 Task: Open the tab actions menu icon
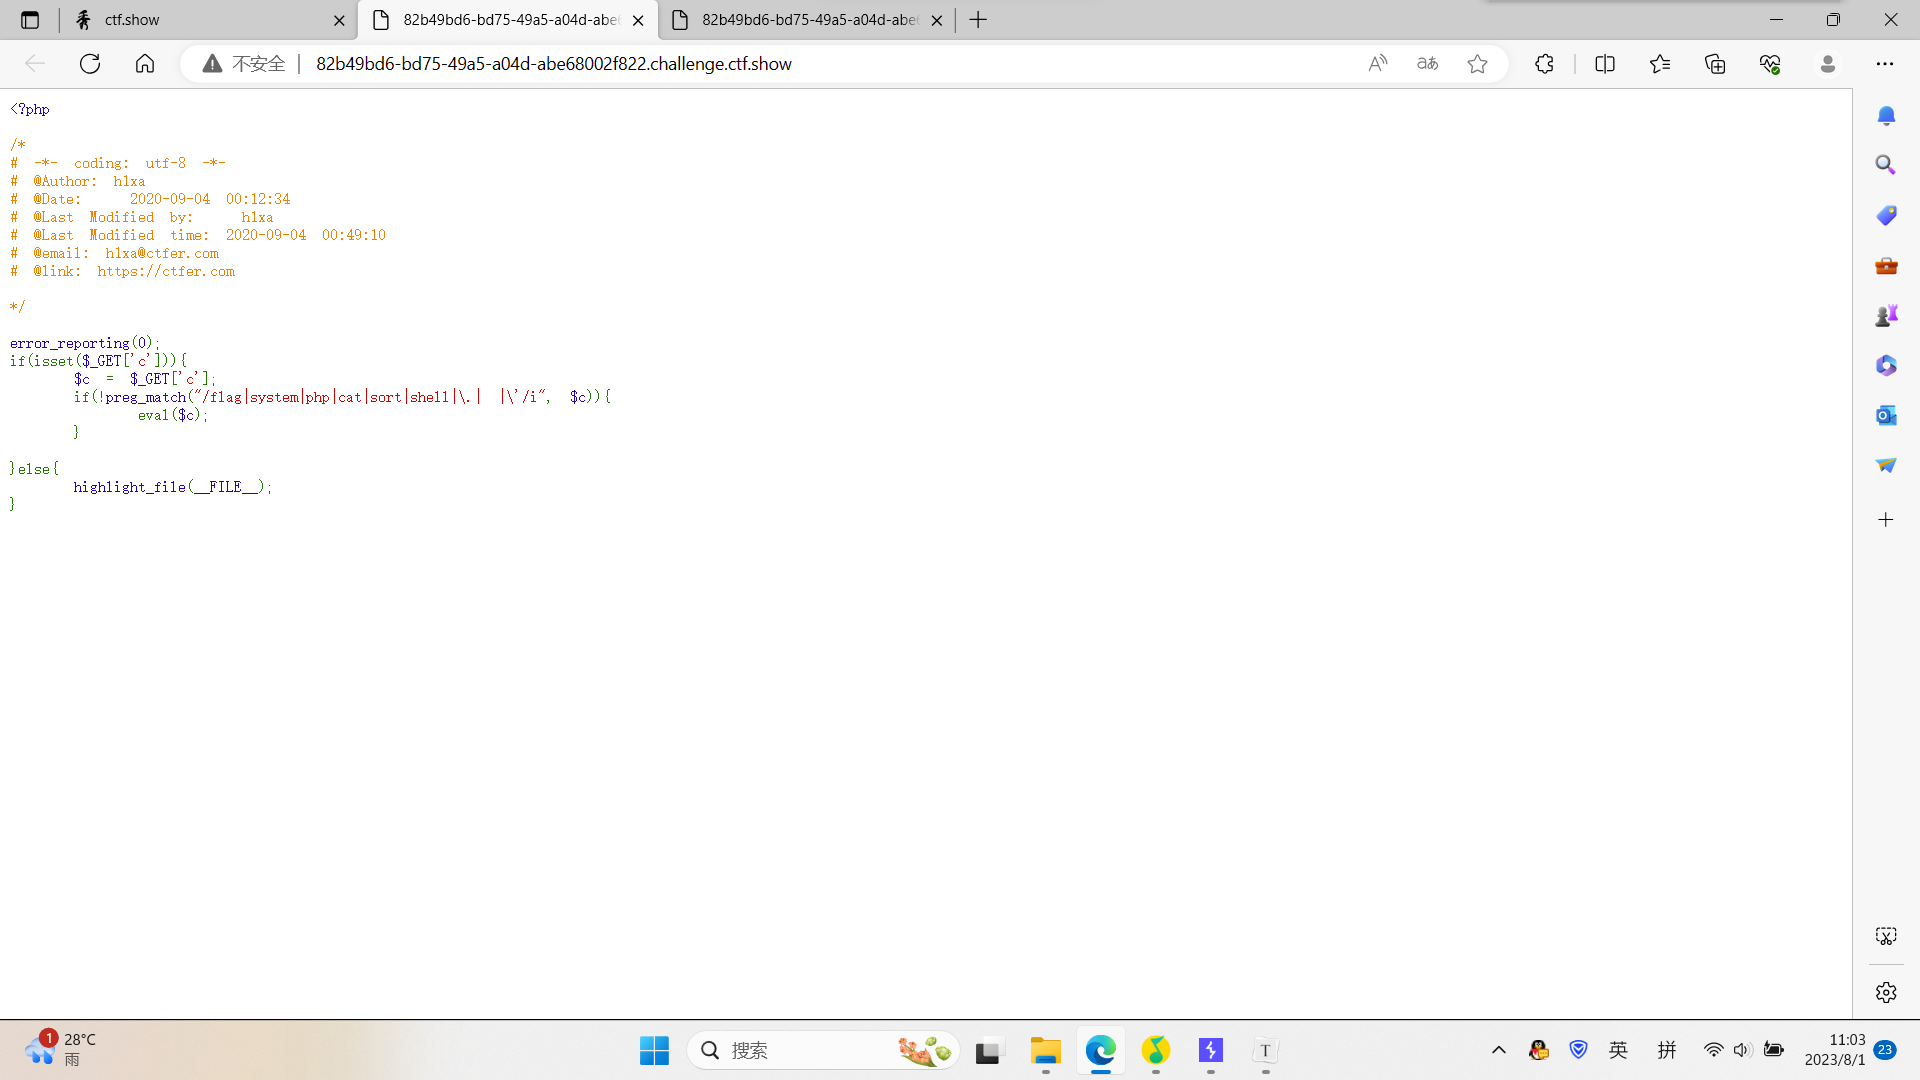[30, 20]
